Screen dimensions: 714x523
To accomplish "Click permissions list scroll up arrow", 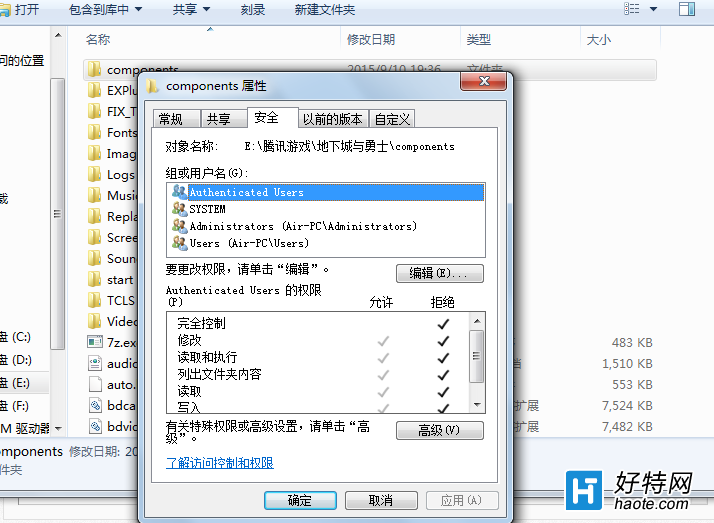I will click(477, 321).
